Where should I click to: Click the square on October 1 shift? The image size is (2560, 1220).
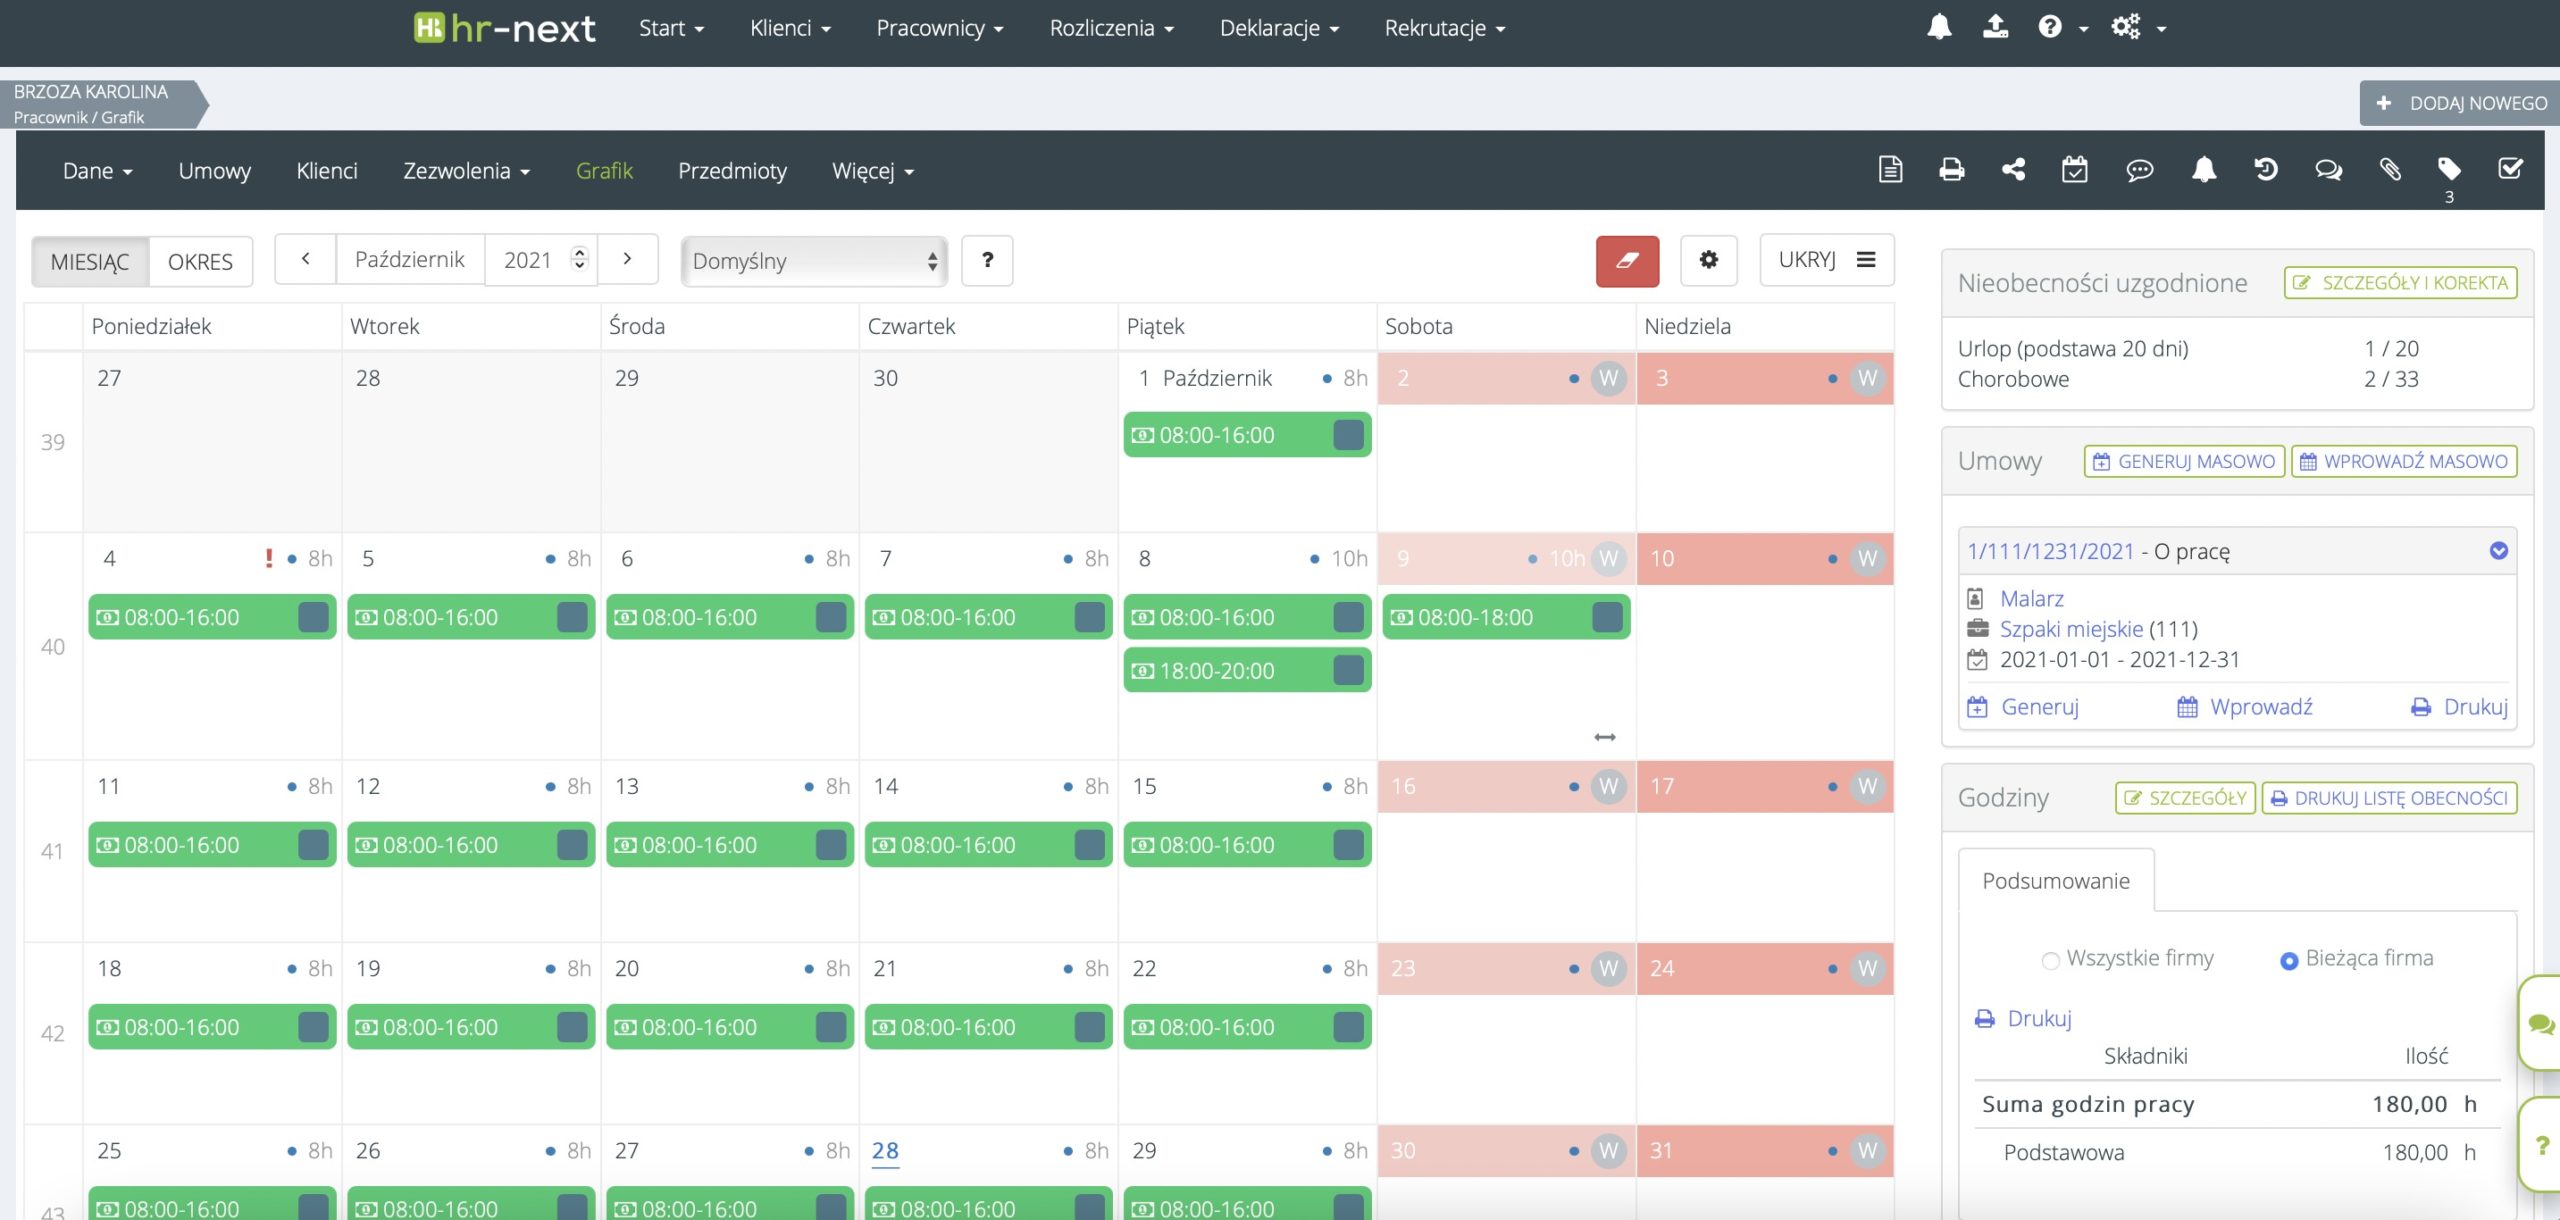1348,435
